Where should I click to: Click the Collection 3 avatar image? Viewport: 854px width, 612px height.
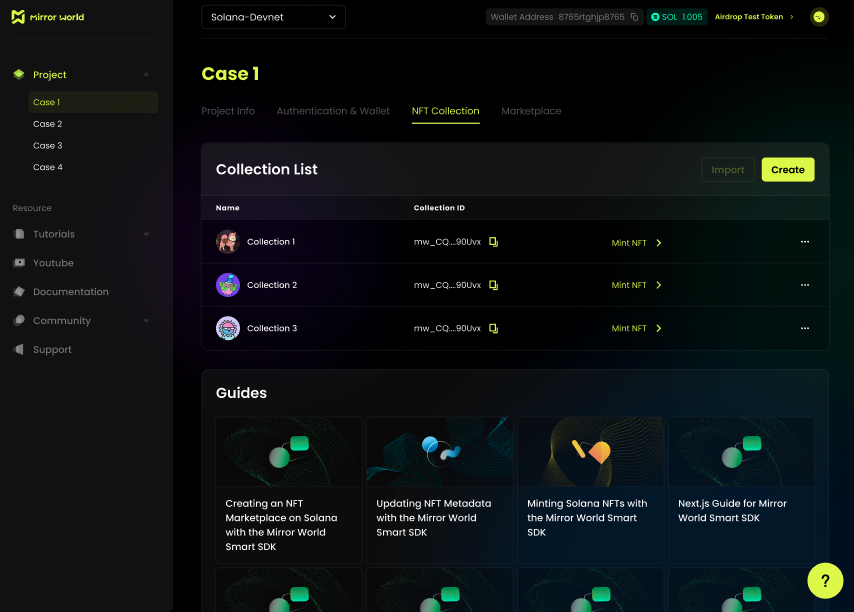[x=228, y=328]
